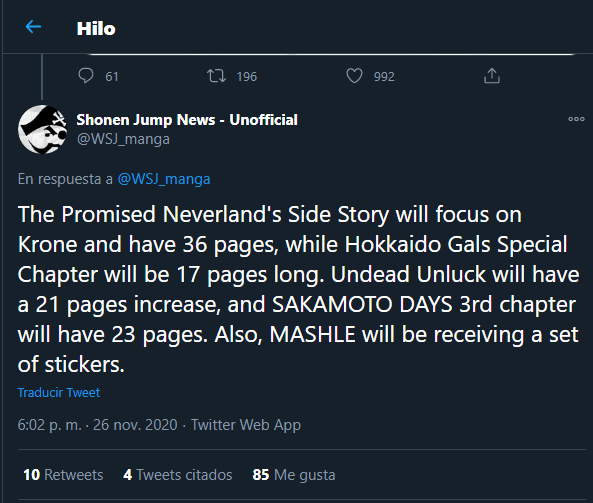Click Traducir Tweet to translate

pos(59,393)
